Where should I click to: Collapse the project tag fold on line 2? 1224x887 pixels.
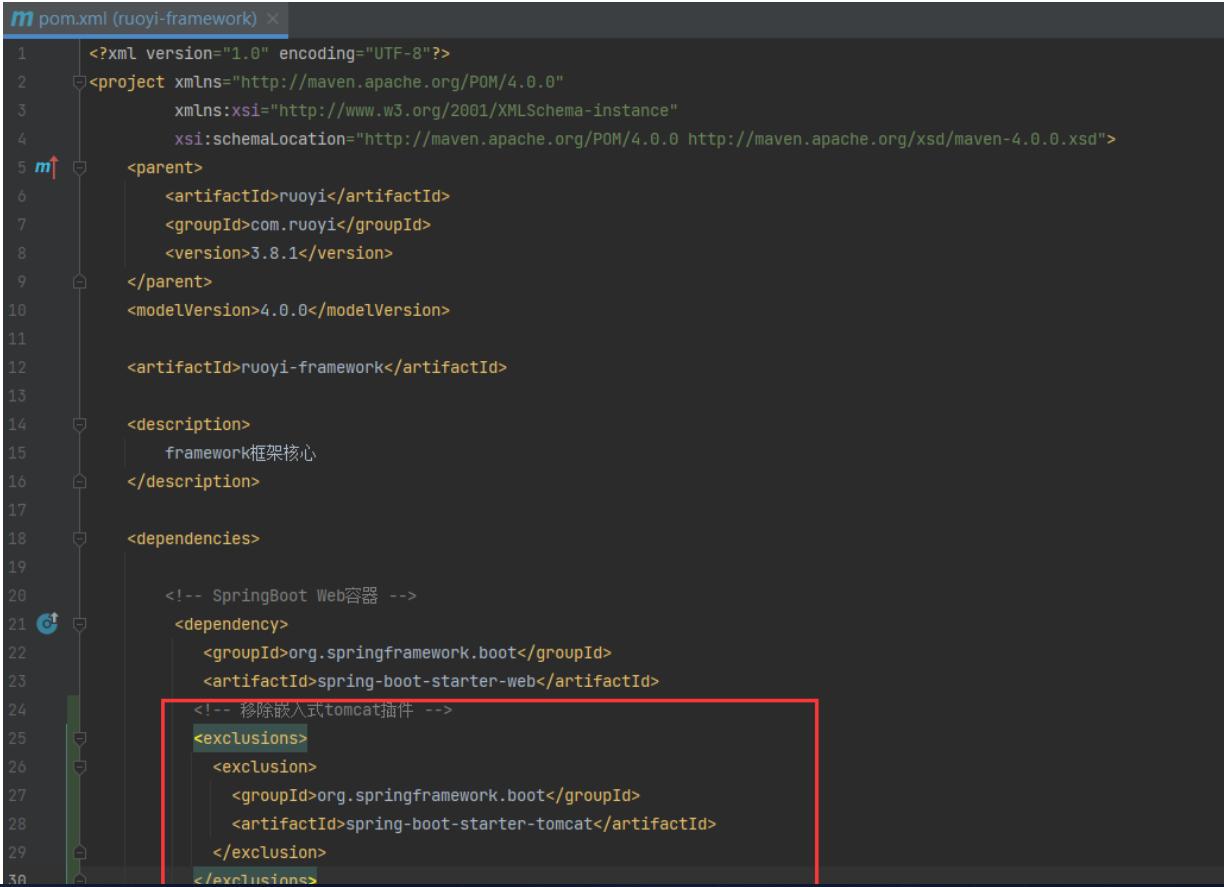tap(80, 82)
